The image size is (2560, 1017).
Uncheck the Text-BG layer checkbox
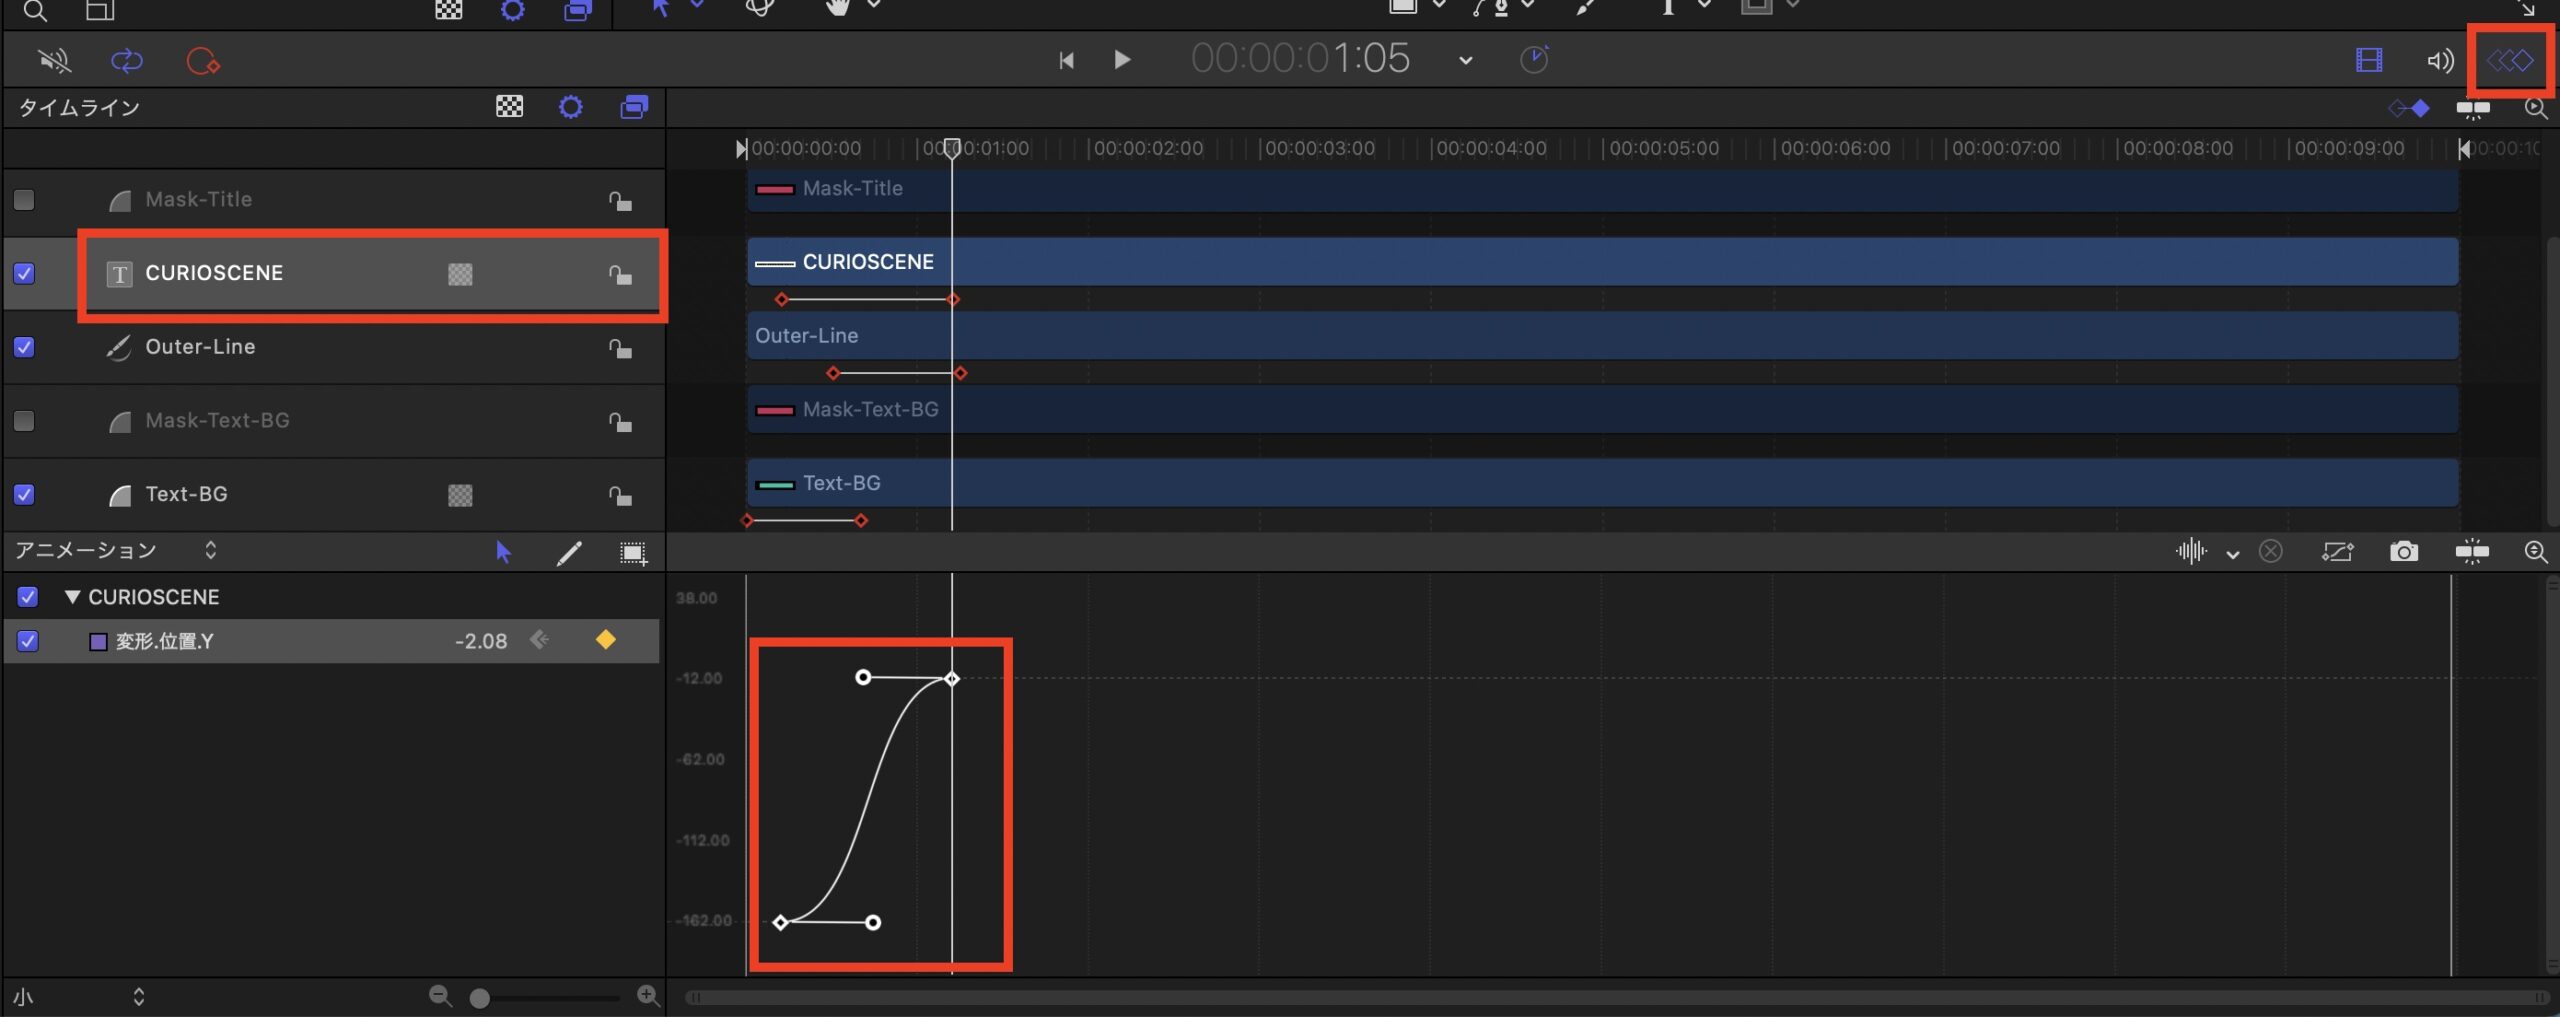(24, 494)
